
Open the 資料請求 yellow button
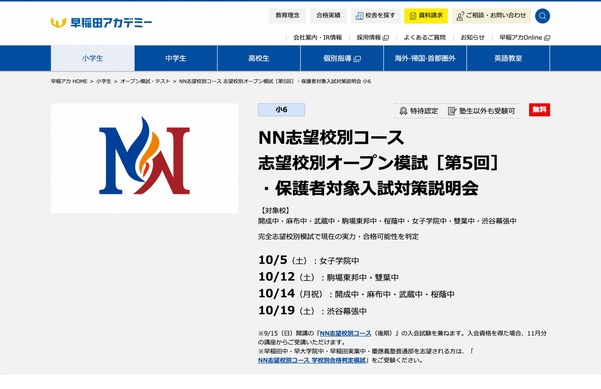pos(426,16)
